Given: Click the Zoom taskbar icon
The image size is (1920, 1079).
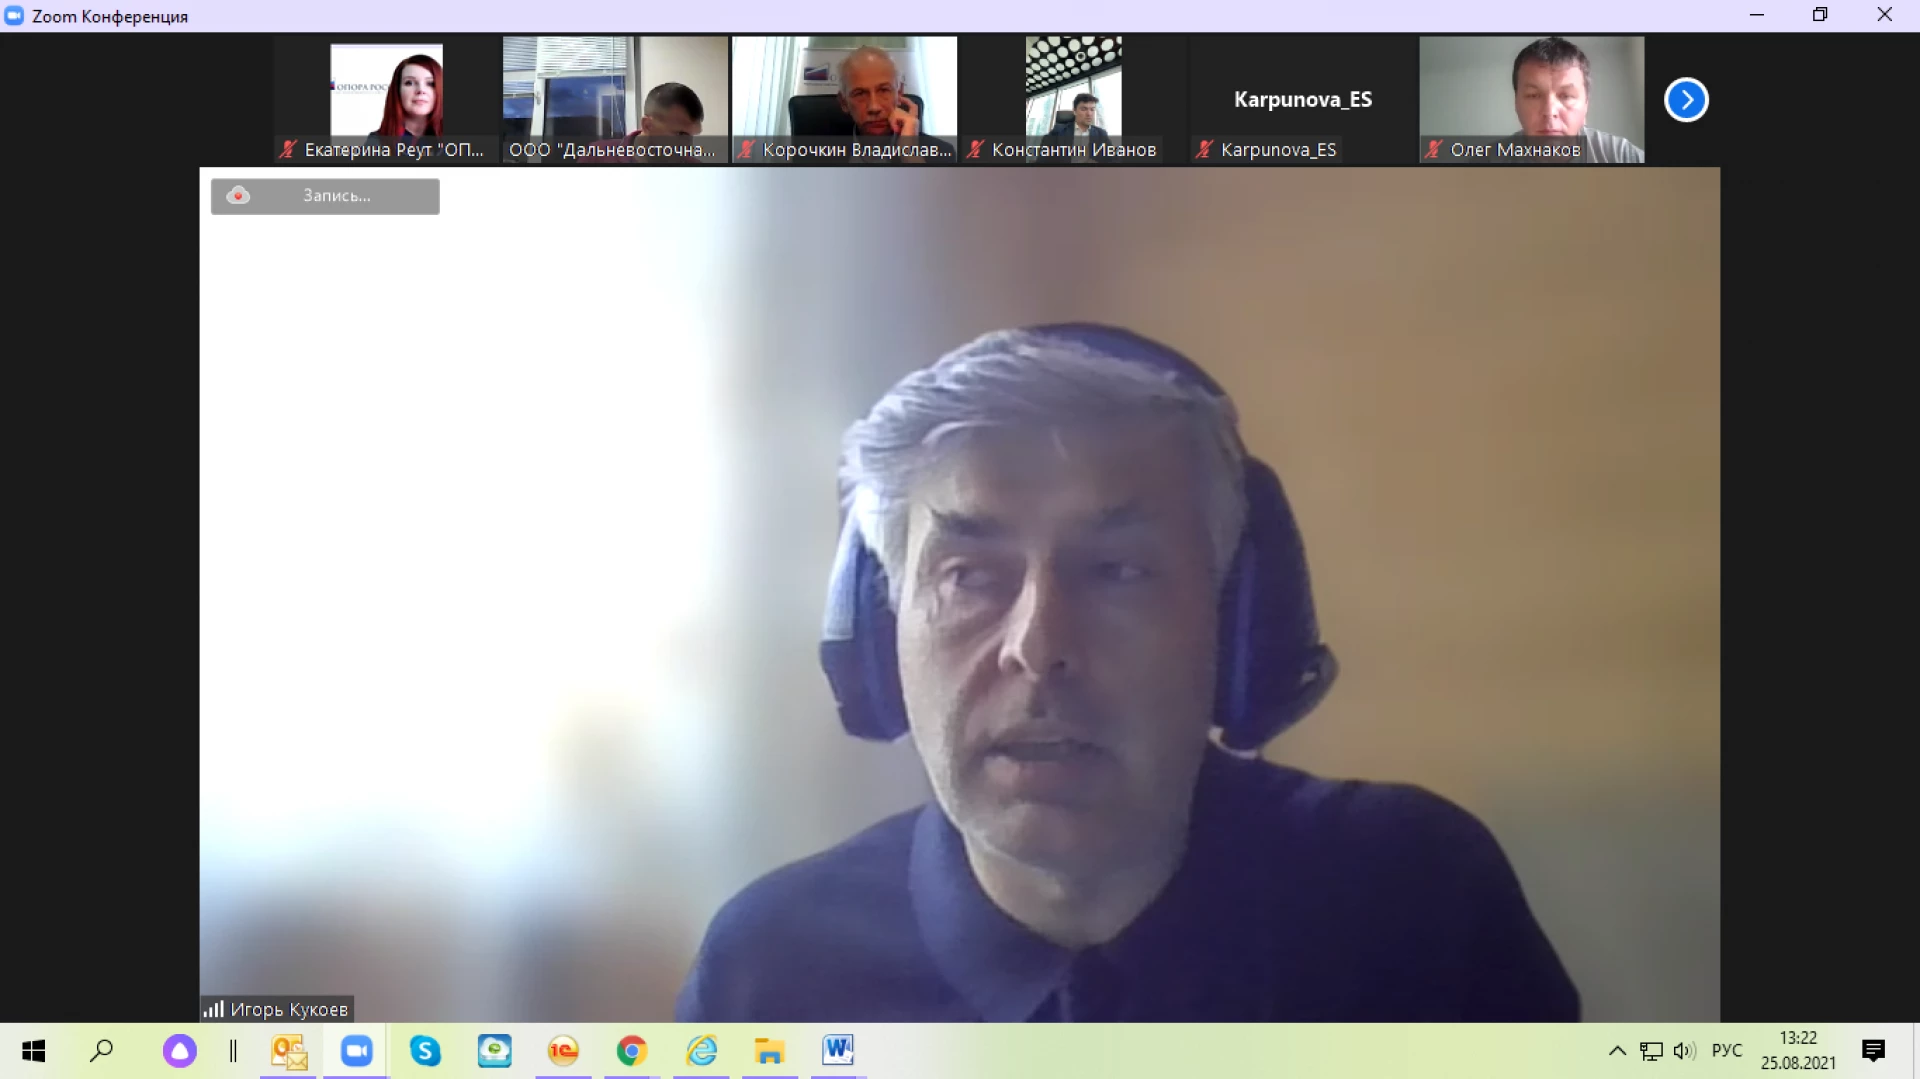Looking at the screenshot, I should pyautogui.click(x=357, y=1051).
